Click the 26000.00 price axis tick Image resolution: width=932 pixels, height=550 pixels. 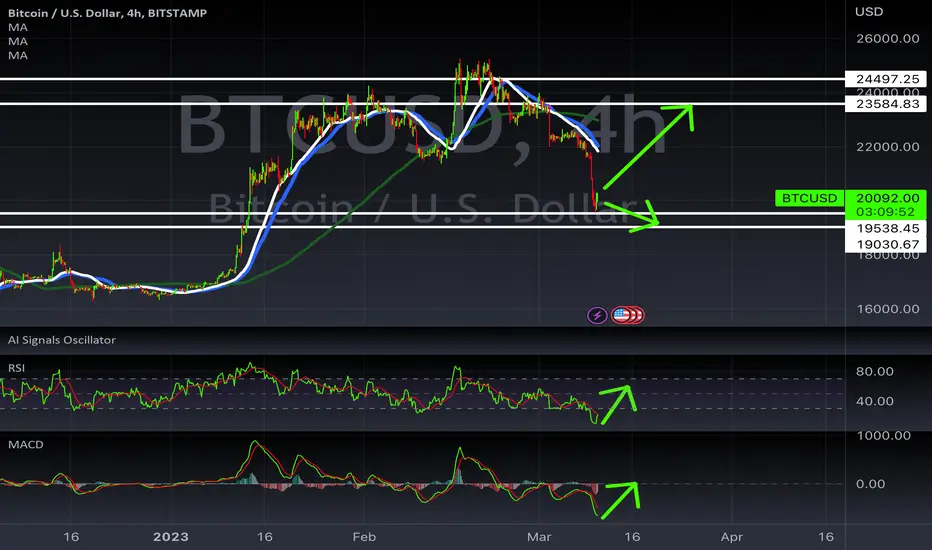coord(887,39)
